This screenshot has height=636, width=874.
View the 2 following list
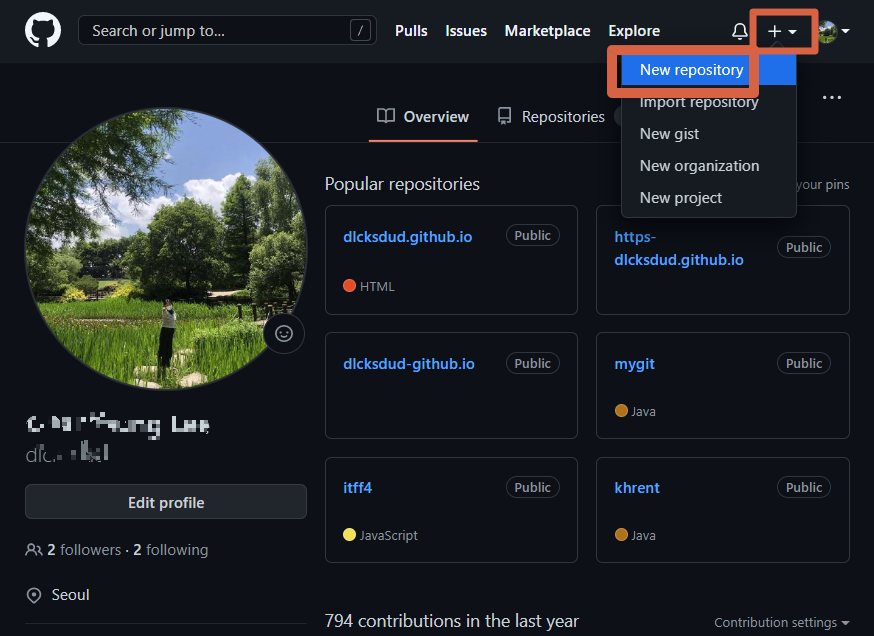coord(171,550)
